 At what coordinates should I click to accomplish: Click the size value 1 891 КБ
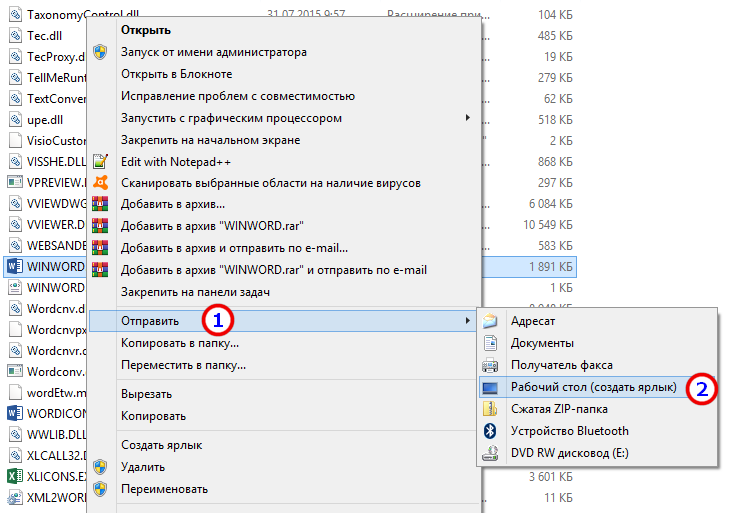pos(550,267)
